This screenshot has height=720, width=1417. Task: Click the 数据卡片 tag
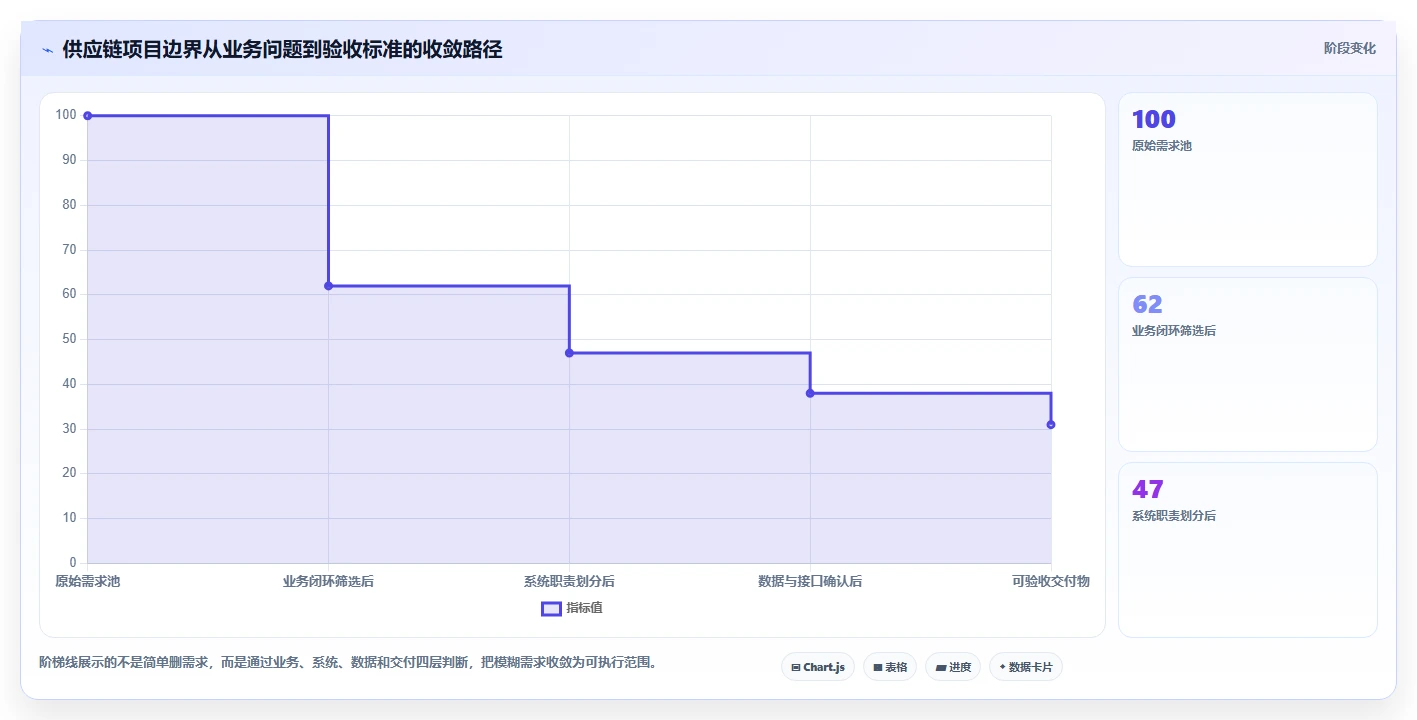[1025, 667]
